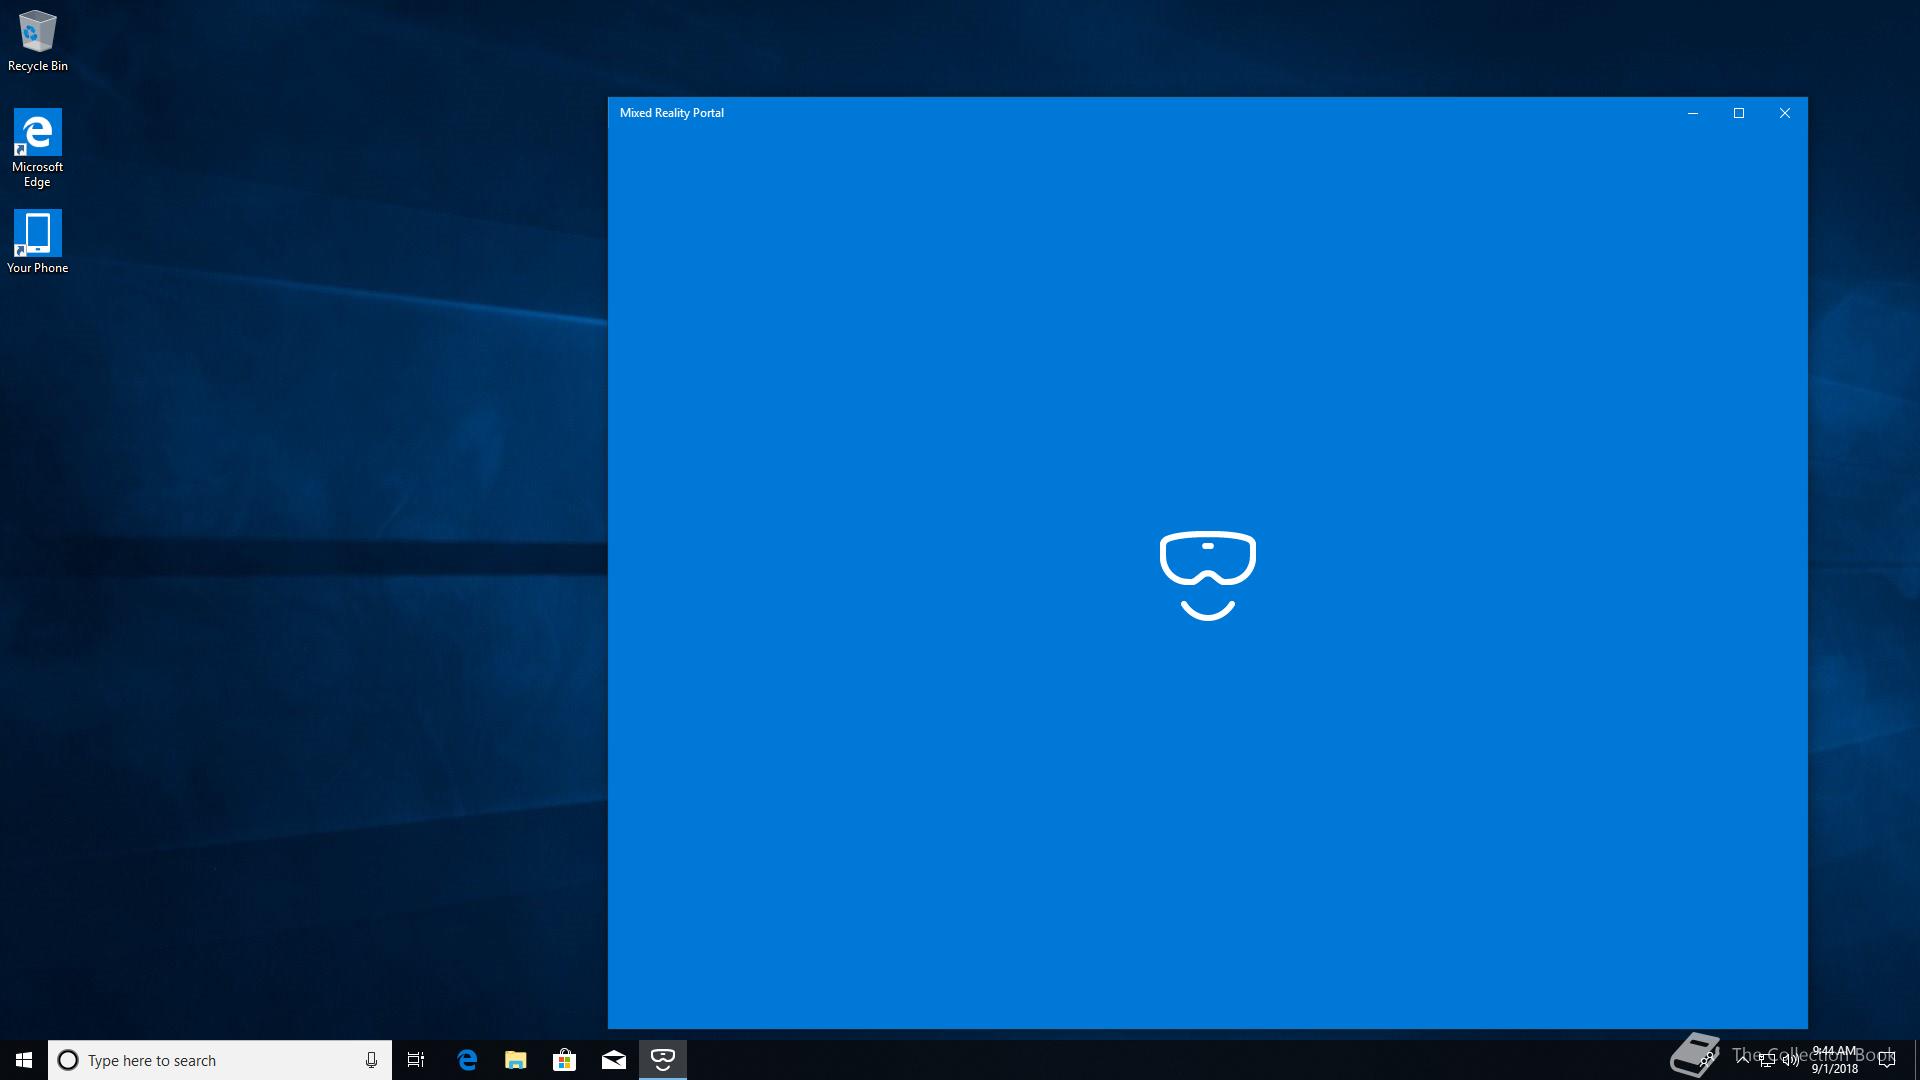Click the clock showing 9:44 AM

tap(1835, 1060)
